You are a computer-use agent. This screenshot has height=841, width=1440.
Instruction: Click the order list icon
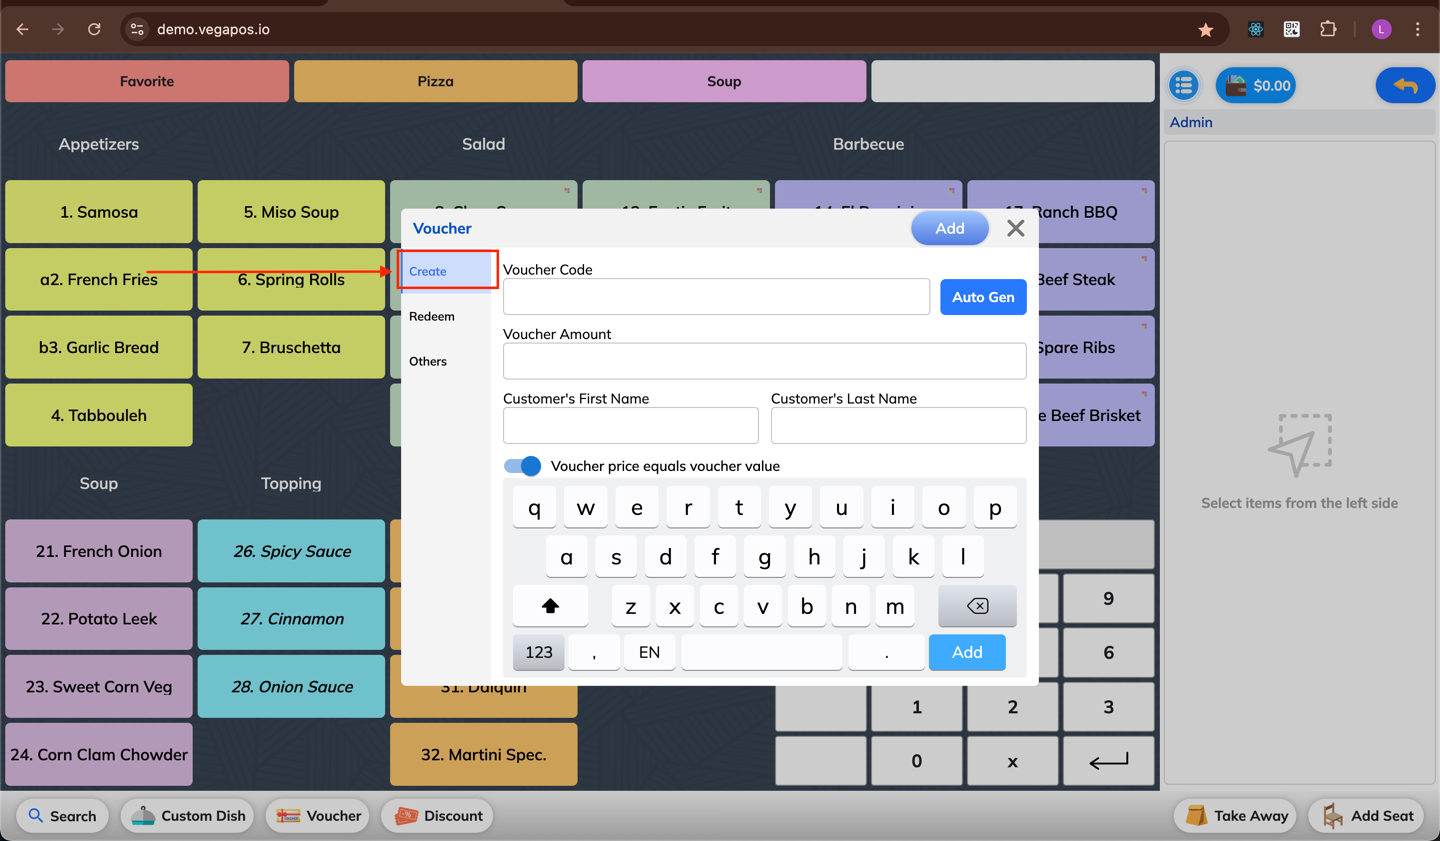(x=1184, y=85)
